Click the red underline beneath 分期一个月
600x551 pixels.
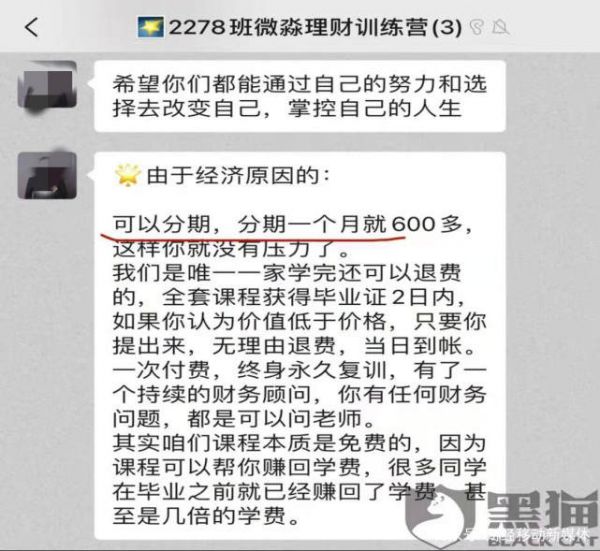coord(253,237)
